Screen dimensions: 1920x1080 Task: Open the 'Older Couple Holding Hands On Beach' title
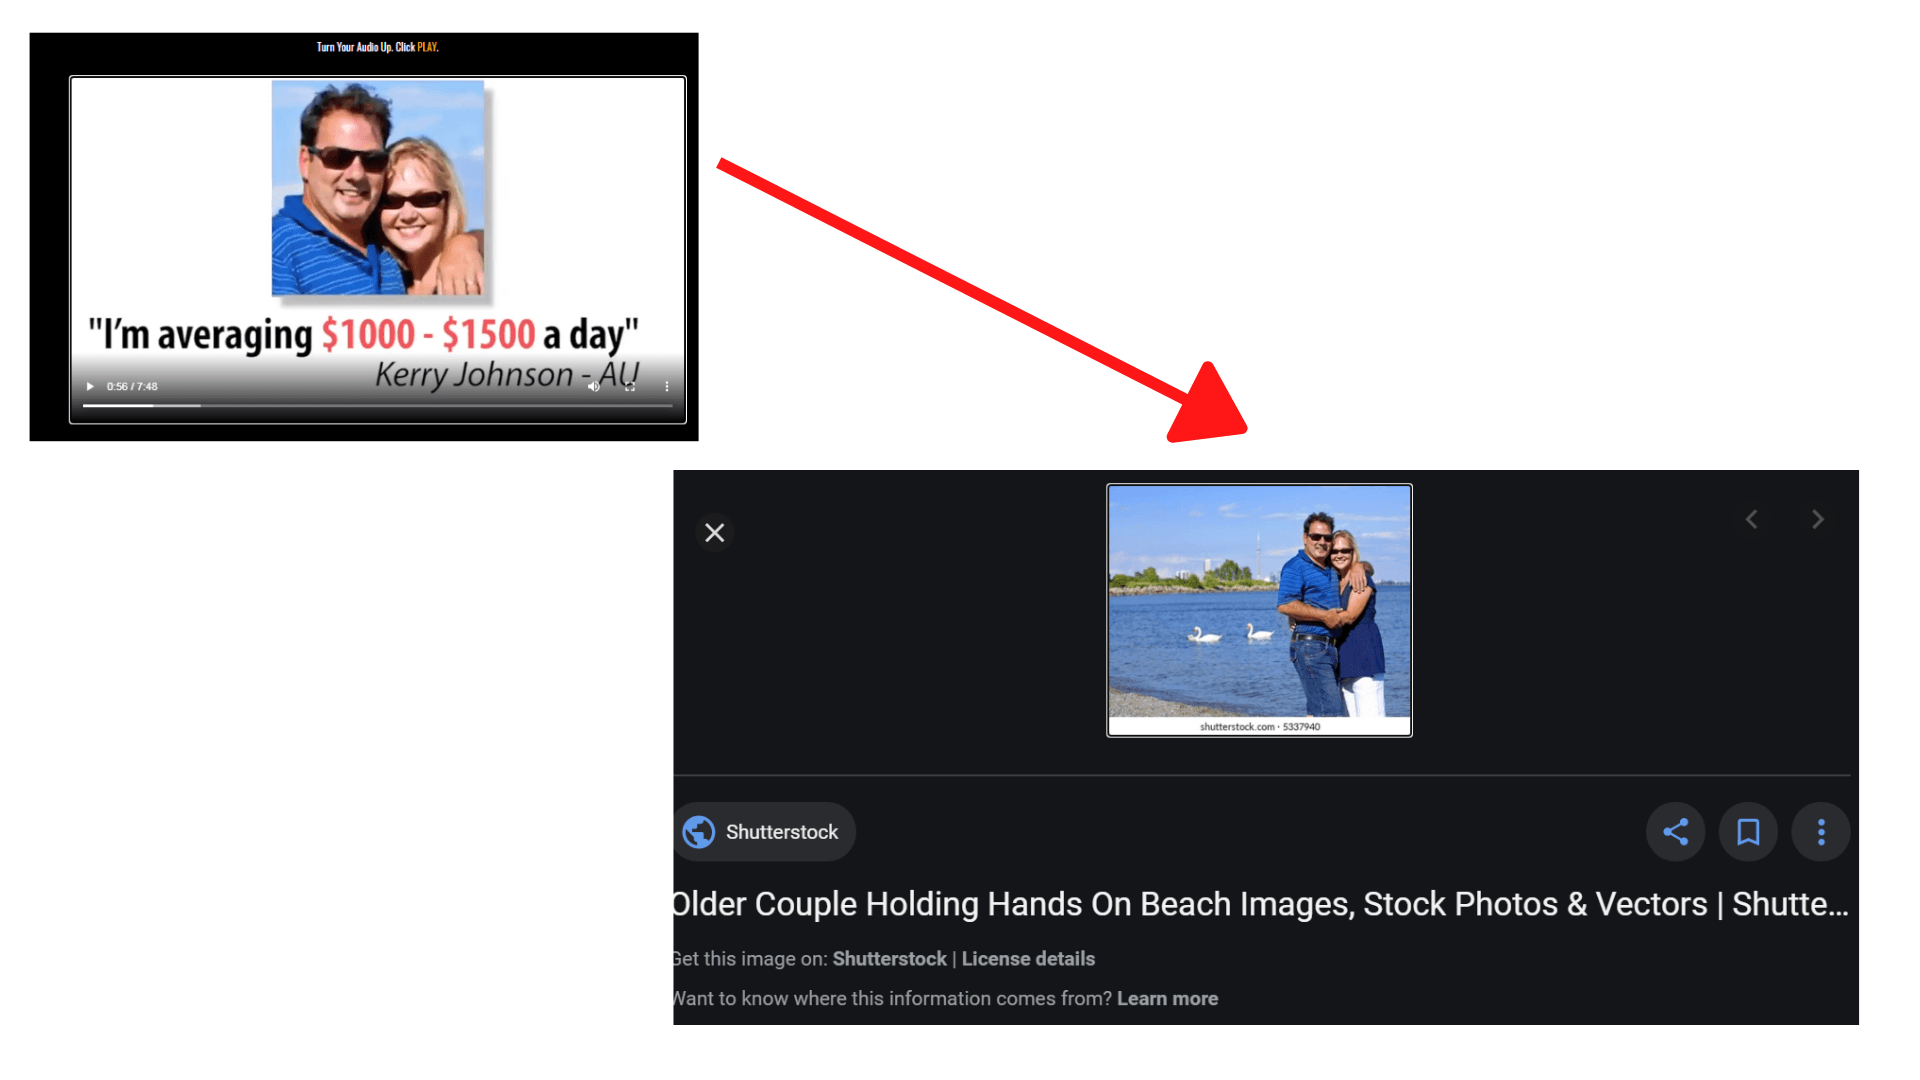point(1260,904)
